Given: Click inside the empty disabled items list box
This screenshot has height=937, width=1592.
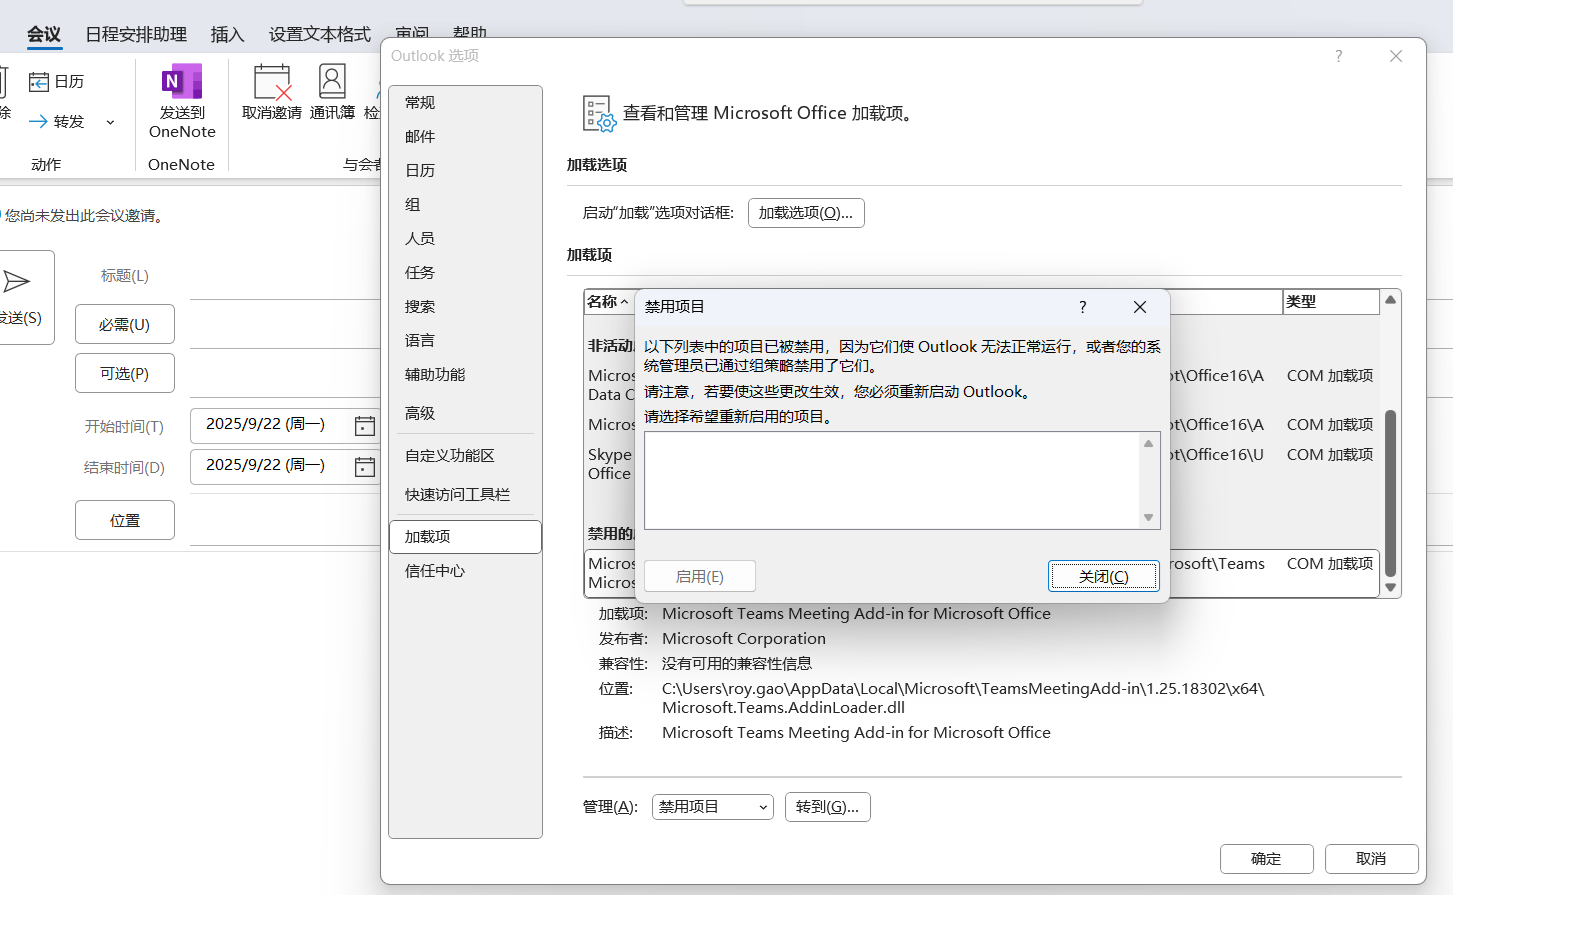Looking at the screenshot, I should [x=890, y=480].
